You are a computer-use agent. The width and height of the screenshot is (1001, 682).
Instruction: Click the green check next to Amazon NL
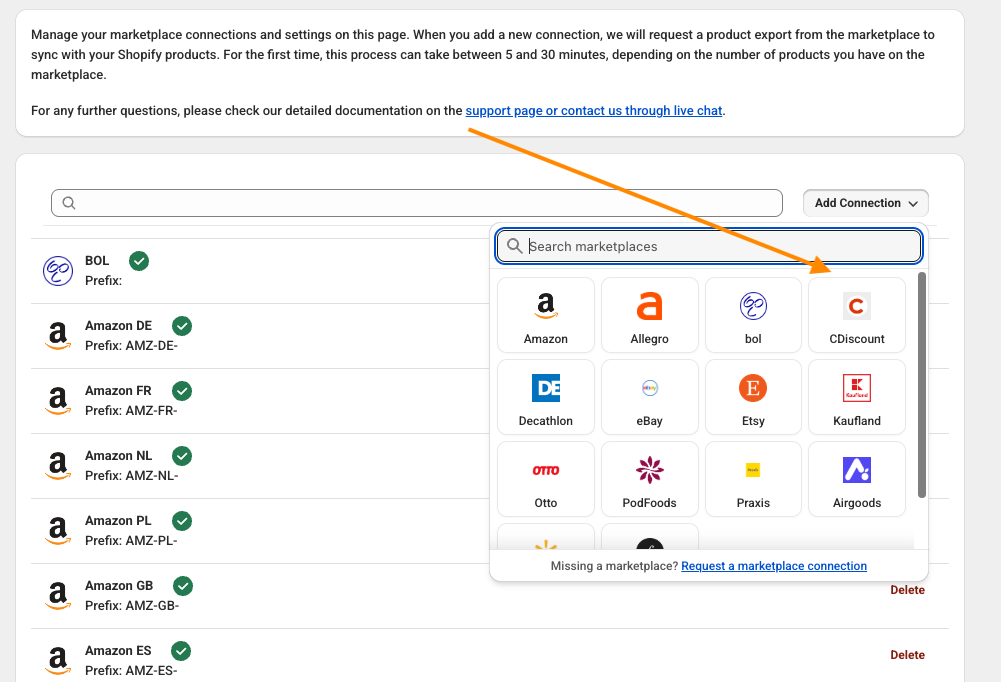click(182, 456)
